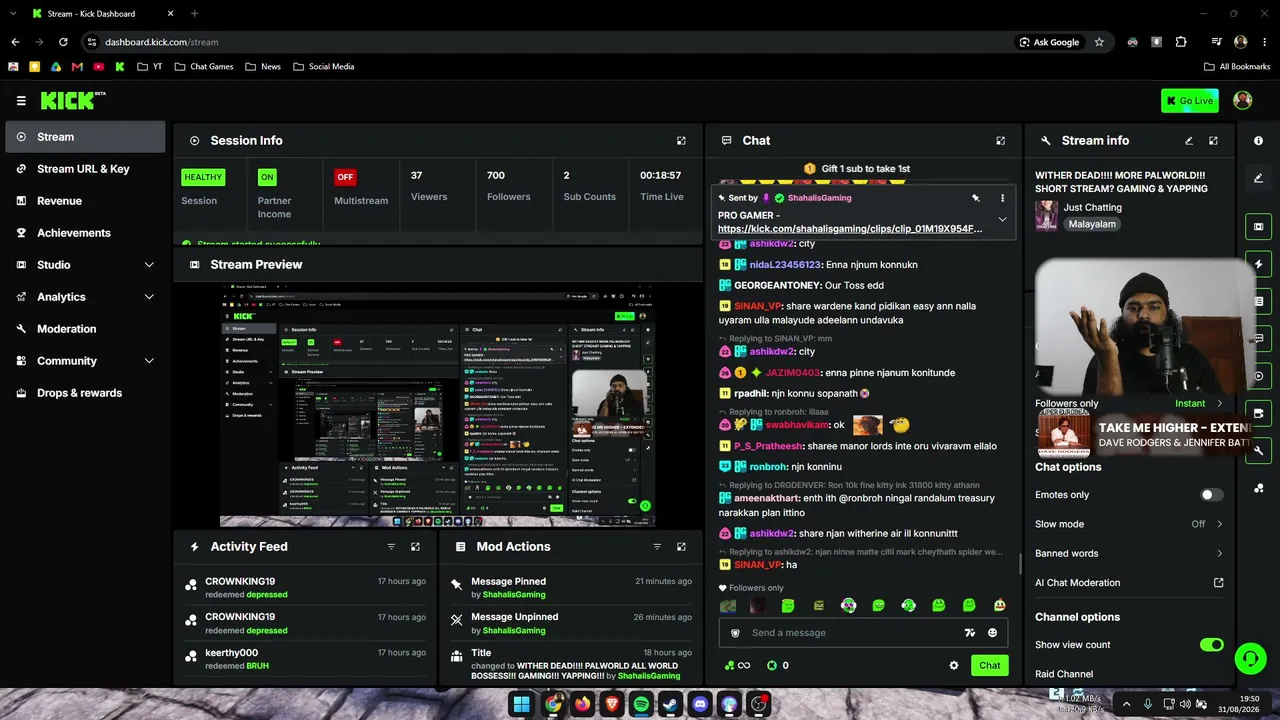This screenshot has height=720, width=1280.
Task: Open the All Bookmarks folder
Action: [x=1237, y=67]
